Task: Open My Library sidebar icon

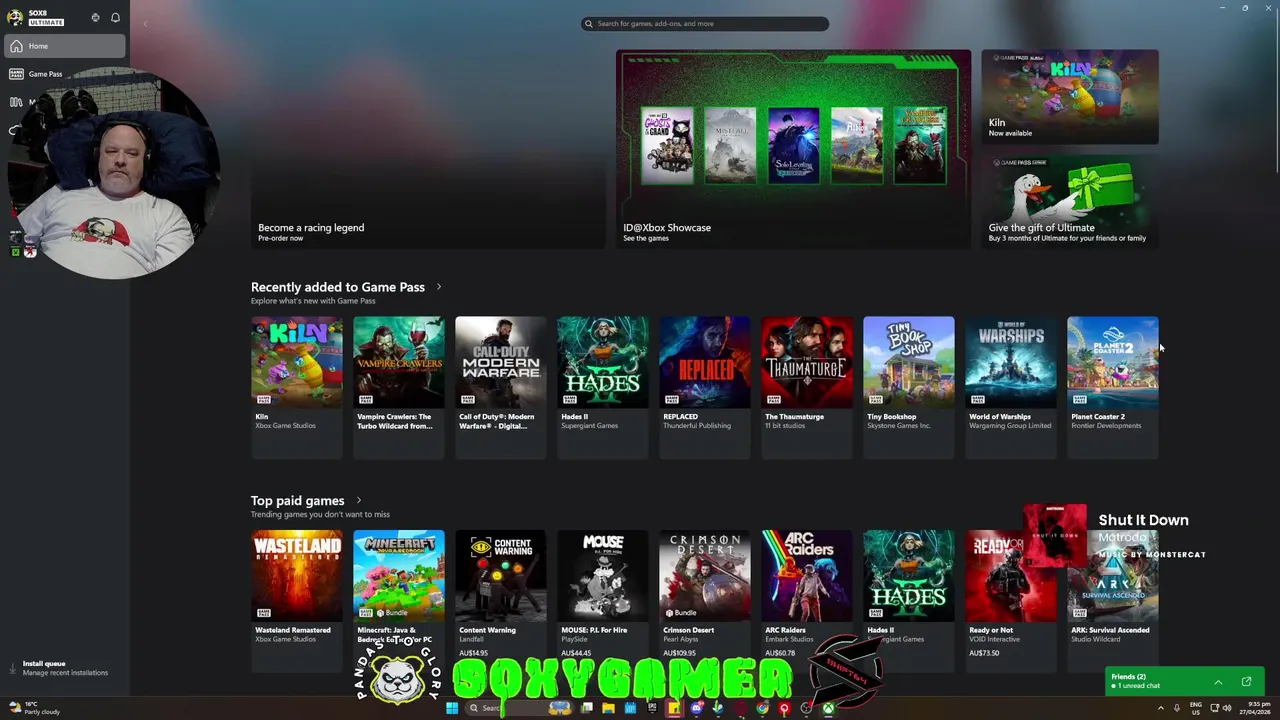Action: click(16, 102)
